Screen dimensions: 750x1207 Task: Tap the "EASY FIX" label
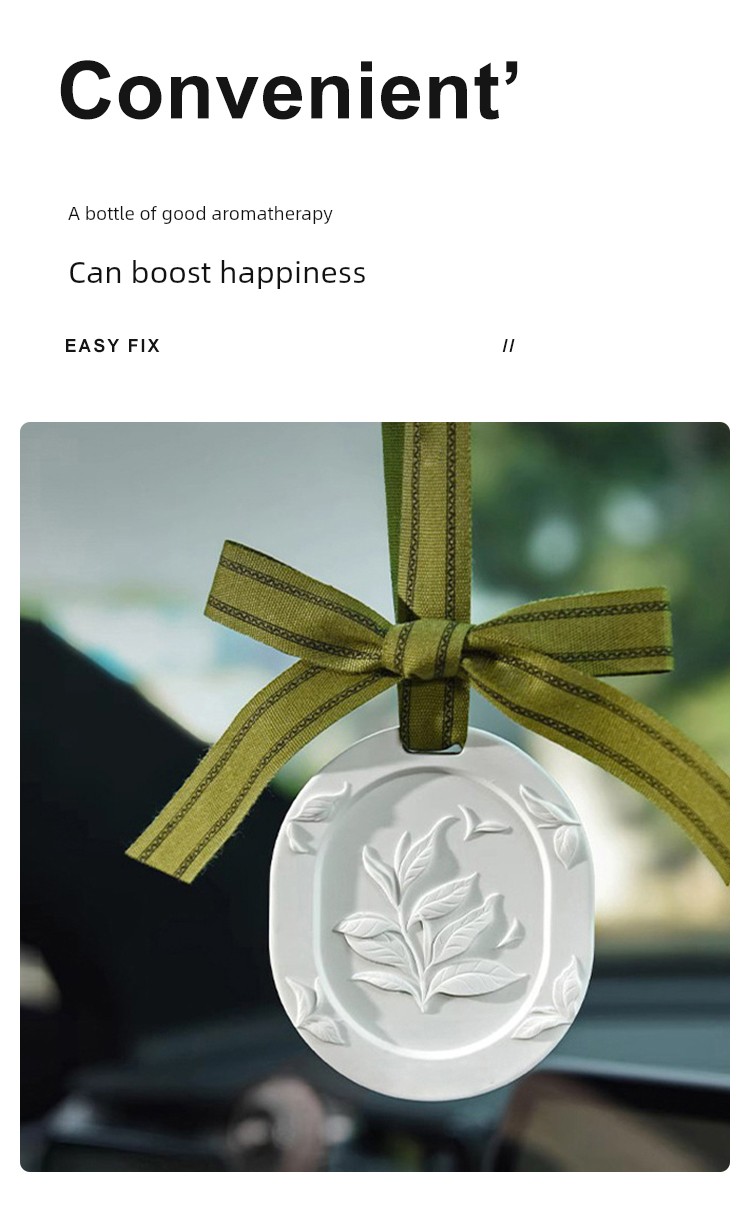click(112, 346)
